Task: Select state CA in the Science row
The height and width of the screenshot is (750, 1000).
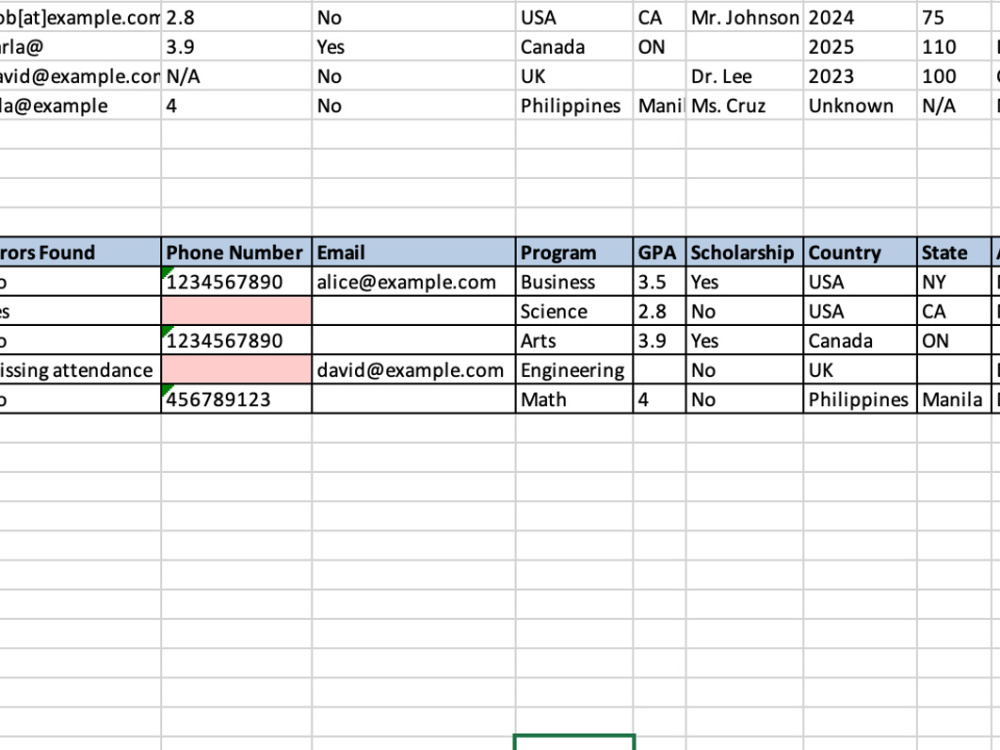Action: pyautogui.click(x=954, y=311)
